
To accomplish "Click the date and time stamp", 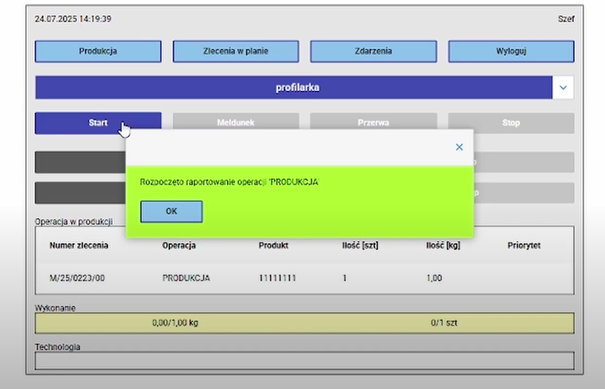I will pos(73,19).
